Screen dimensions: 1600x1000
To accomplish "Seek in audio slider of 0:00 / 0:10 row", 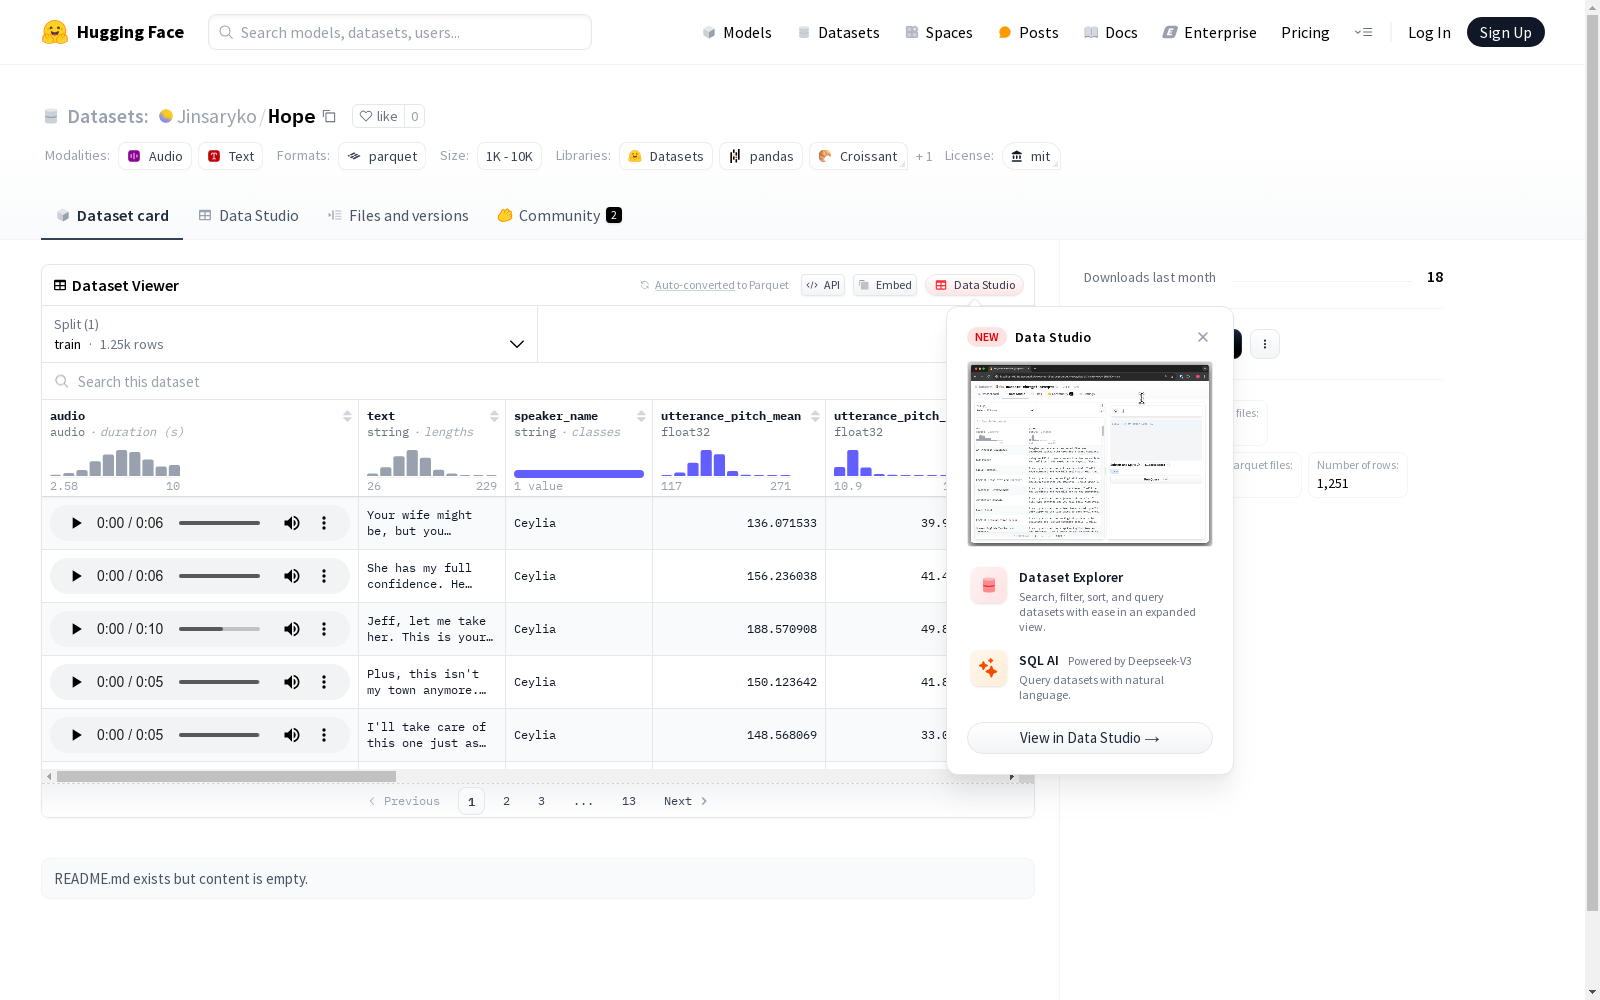I will click(x=219, y=629).
